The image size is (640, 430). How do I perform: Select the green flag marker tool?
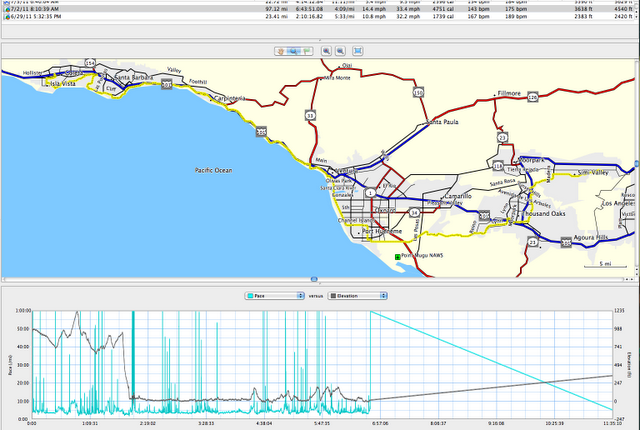tap(307, 51)
